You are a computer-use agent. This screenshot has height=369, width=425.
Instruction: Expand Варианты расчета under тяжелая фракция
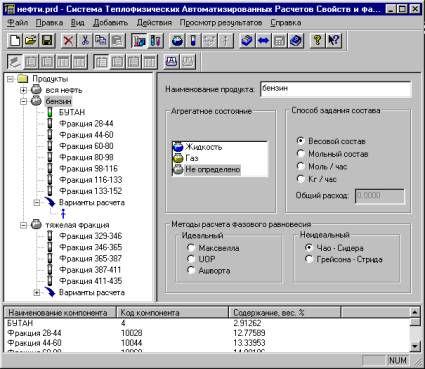[37, 293]
